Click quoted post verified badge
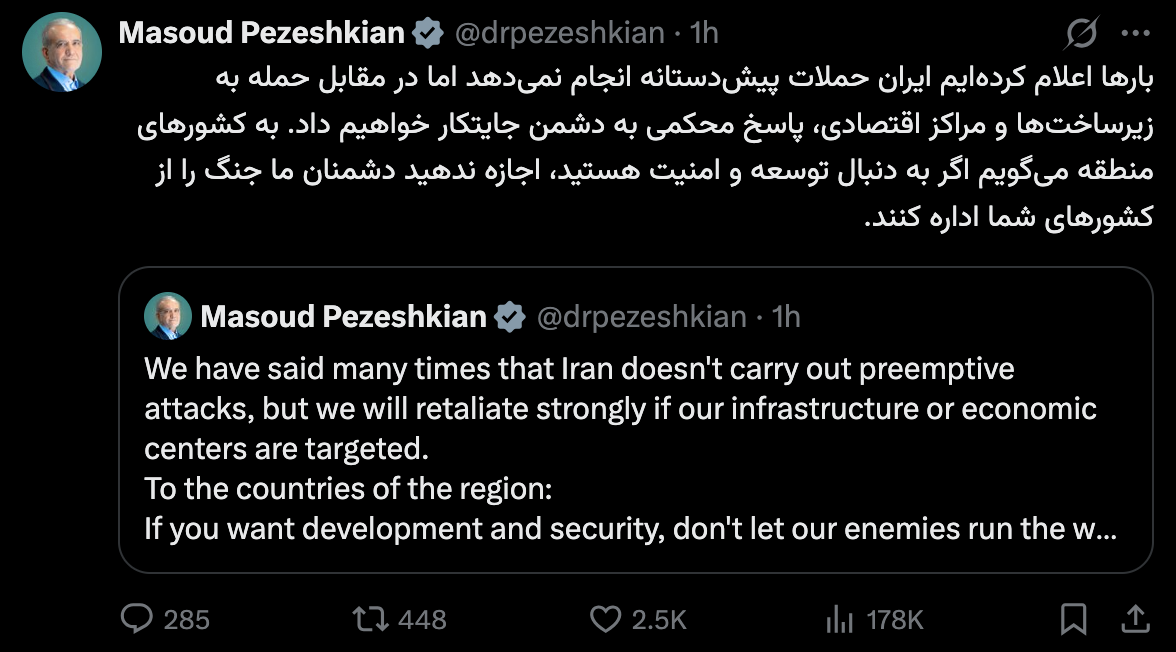Screen dimensions: 1176x652 click(511, 318)
